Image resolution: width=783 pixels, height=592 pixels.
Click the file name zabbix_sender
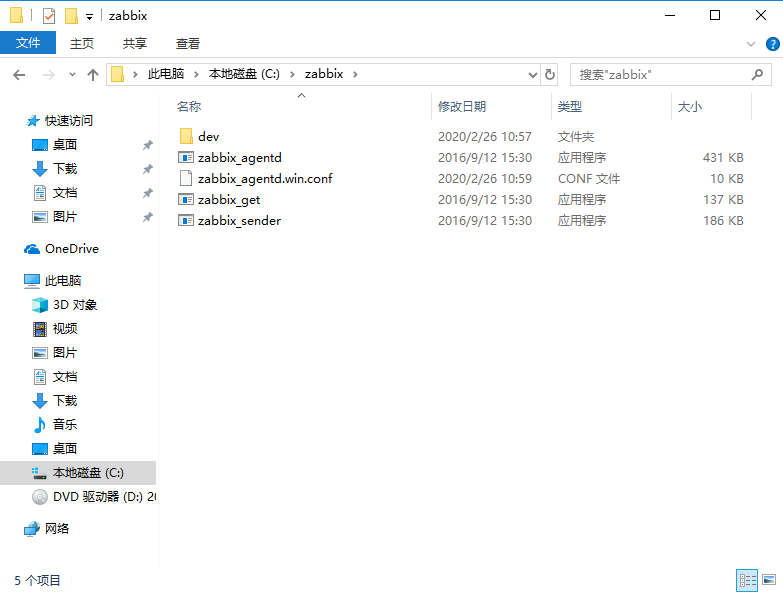point(239,220)
